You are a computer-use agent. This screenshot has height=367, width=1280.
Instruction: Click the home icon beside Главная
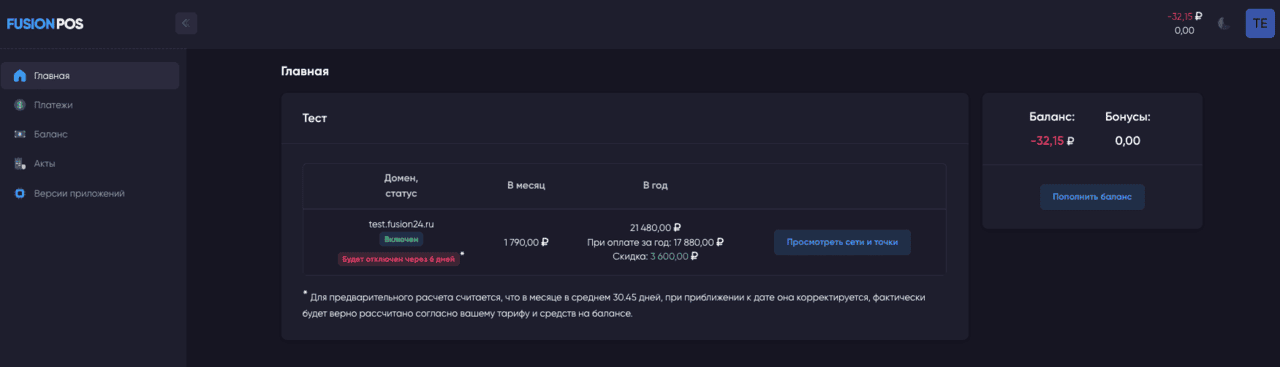(20, 76)
